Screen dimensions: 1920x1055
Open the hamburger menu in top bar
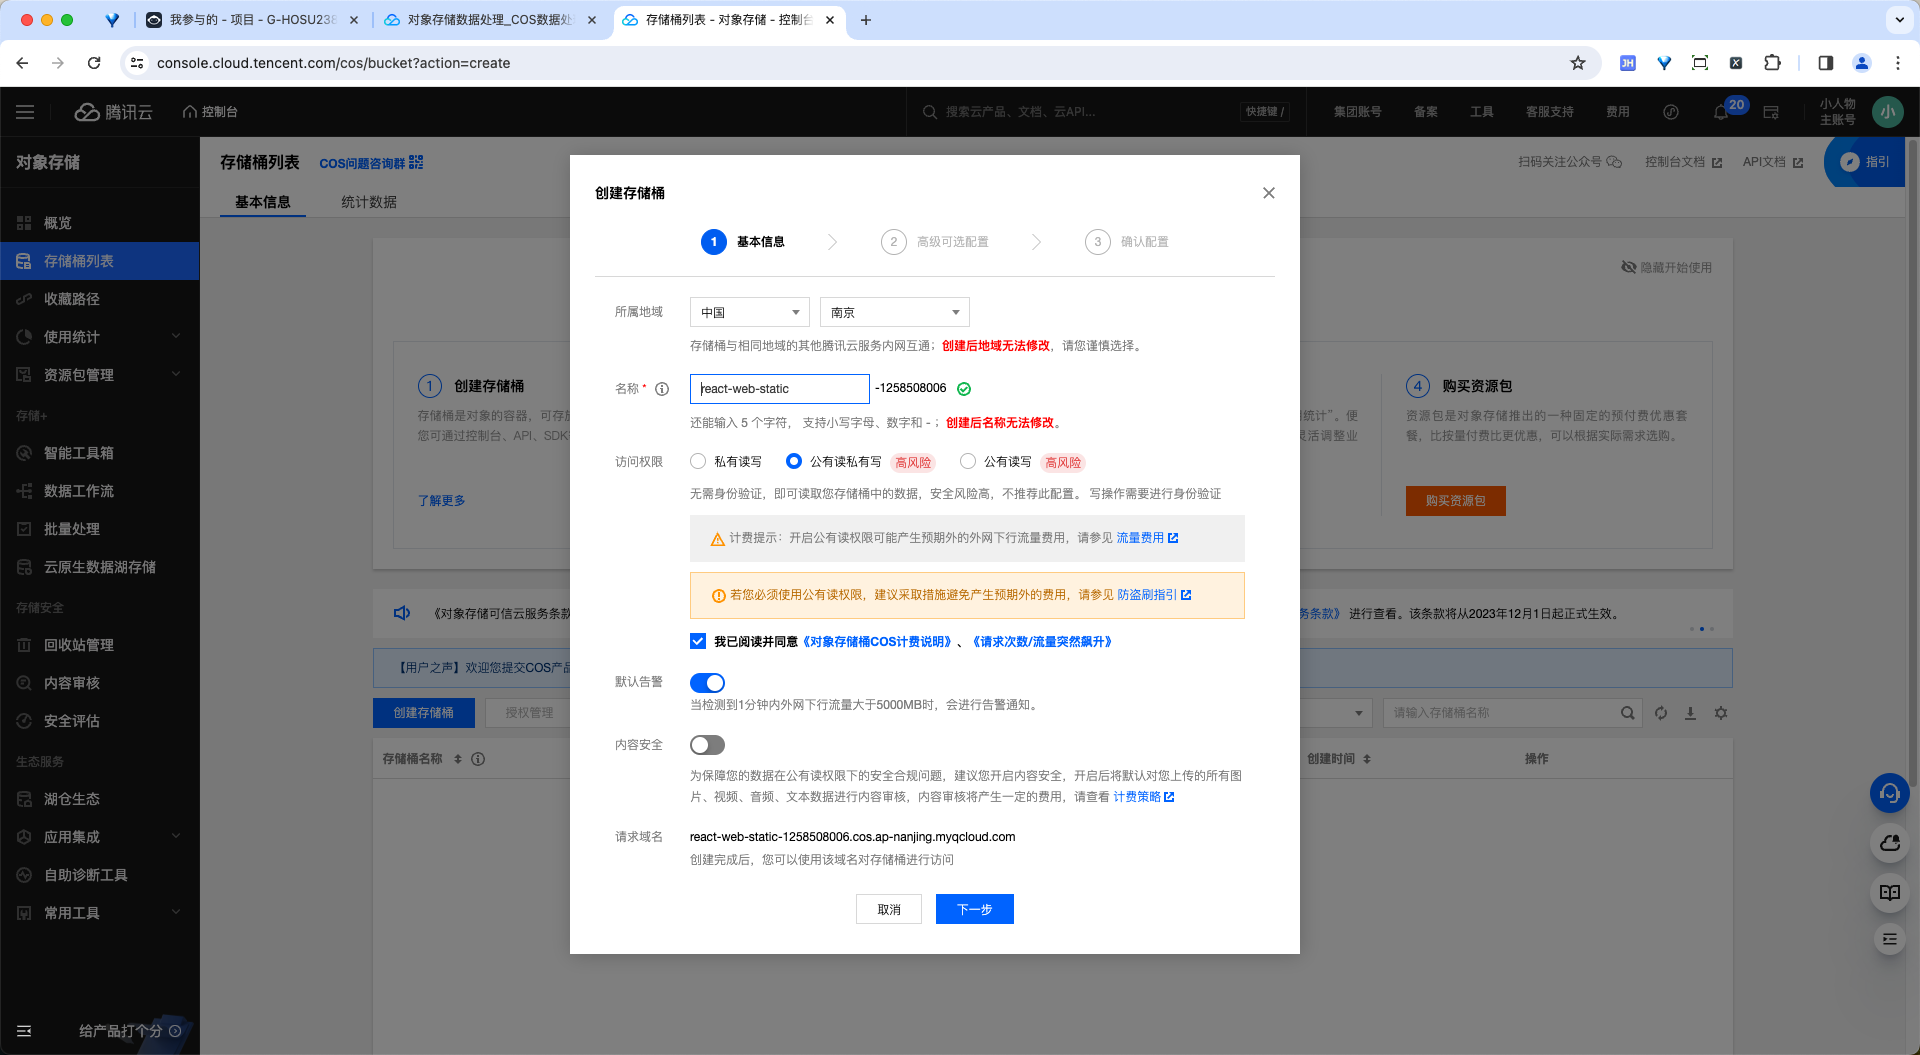pos(25,112)
